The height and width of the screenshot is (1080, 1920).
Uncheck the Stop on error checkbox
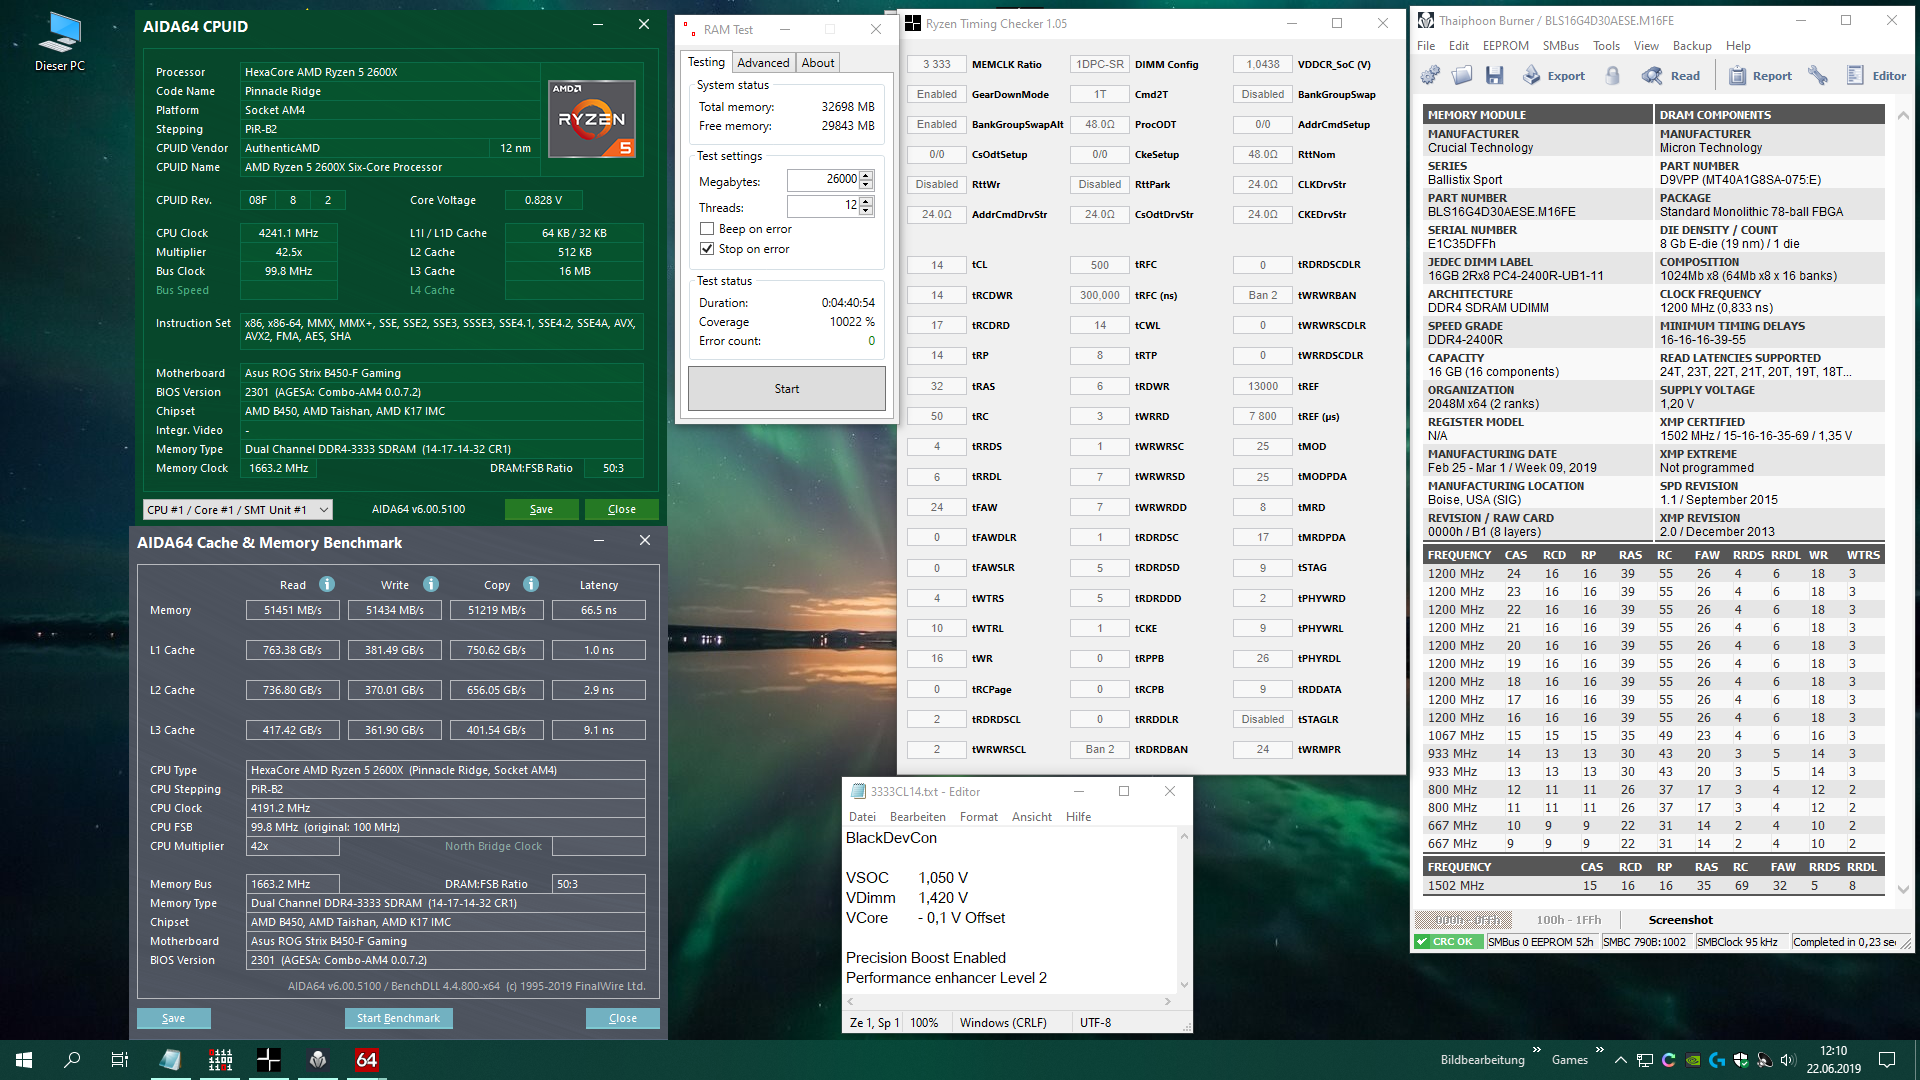[x=707, y=249]
